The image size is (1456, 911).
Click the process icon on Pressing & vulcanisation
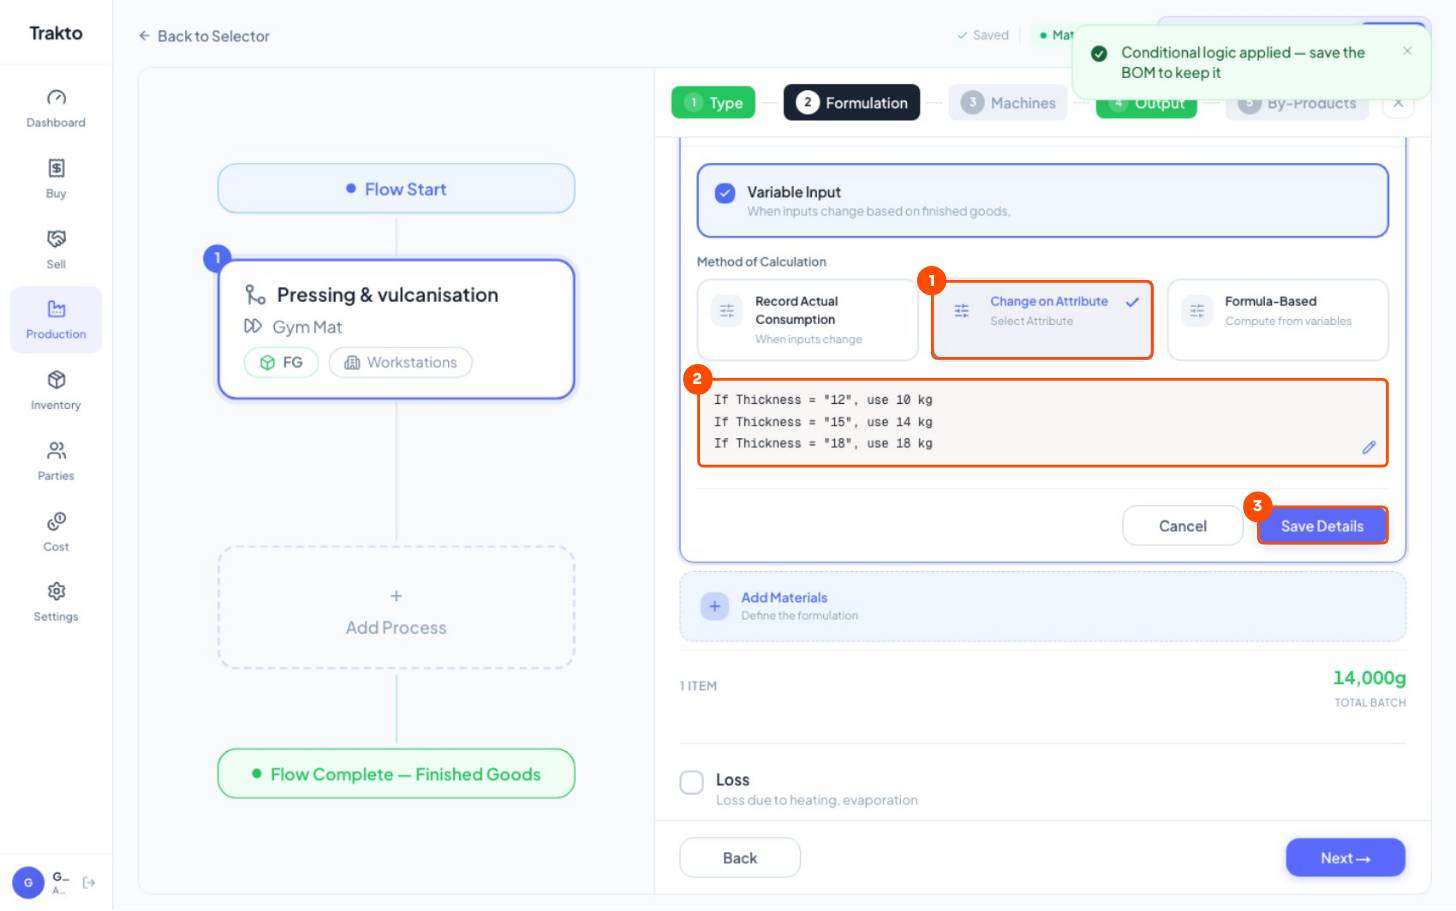255,295
